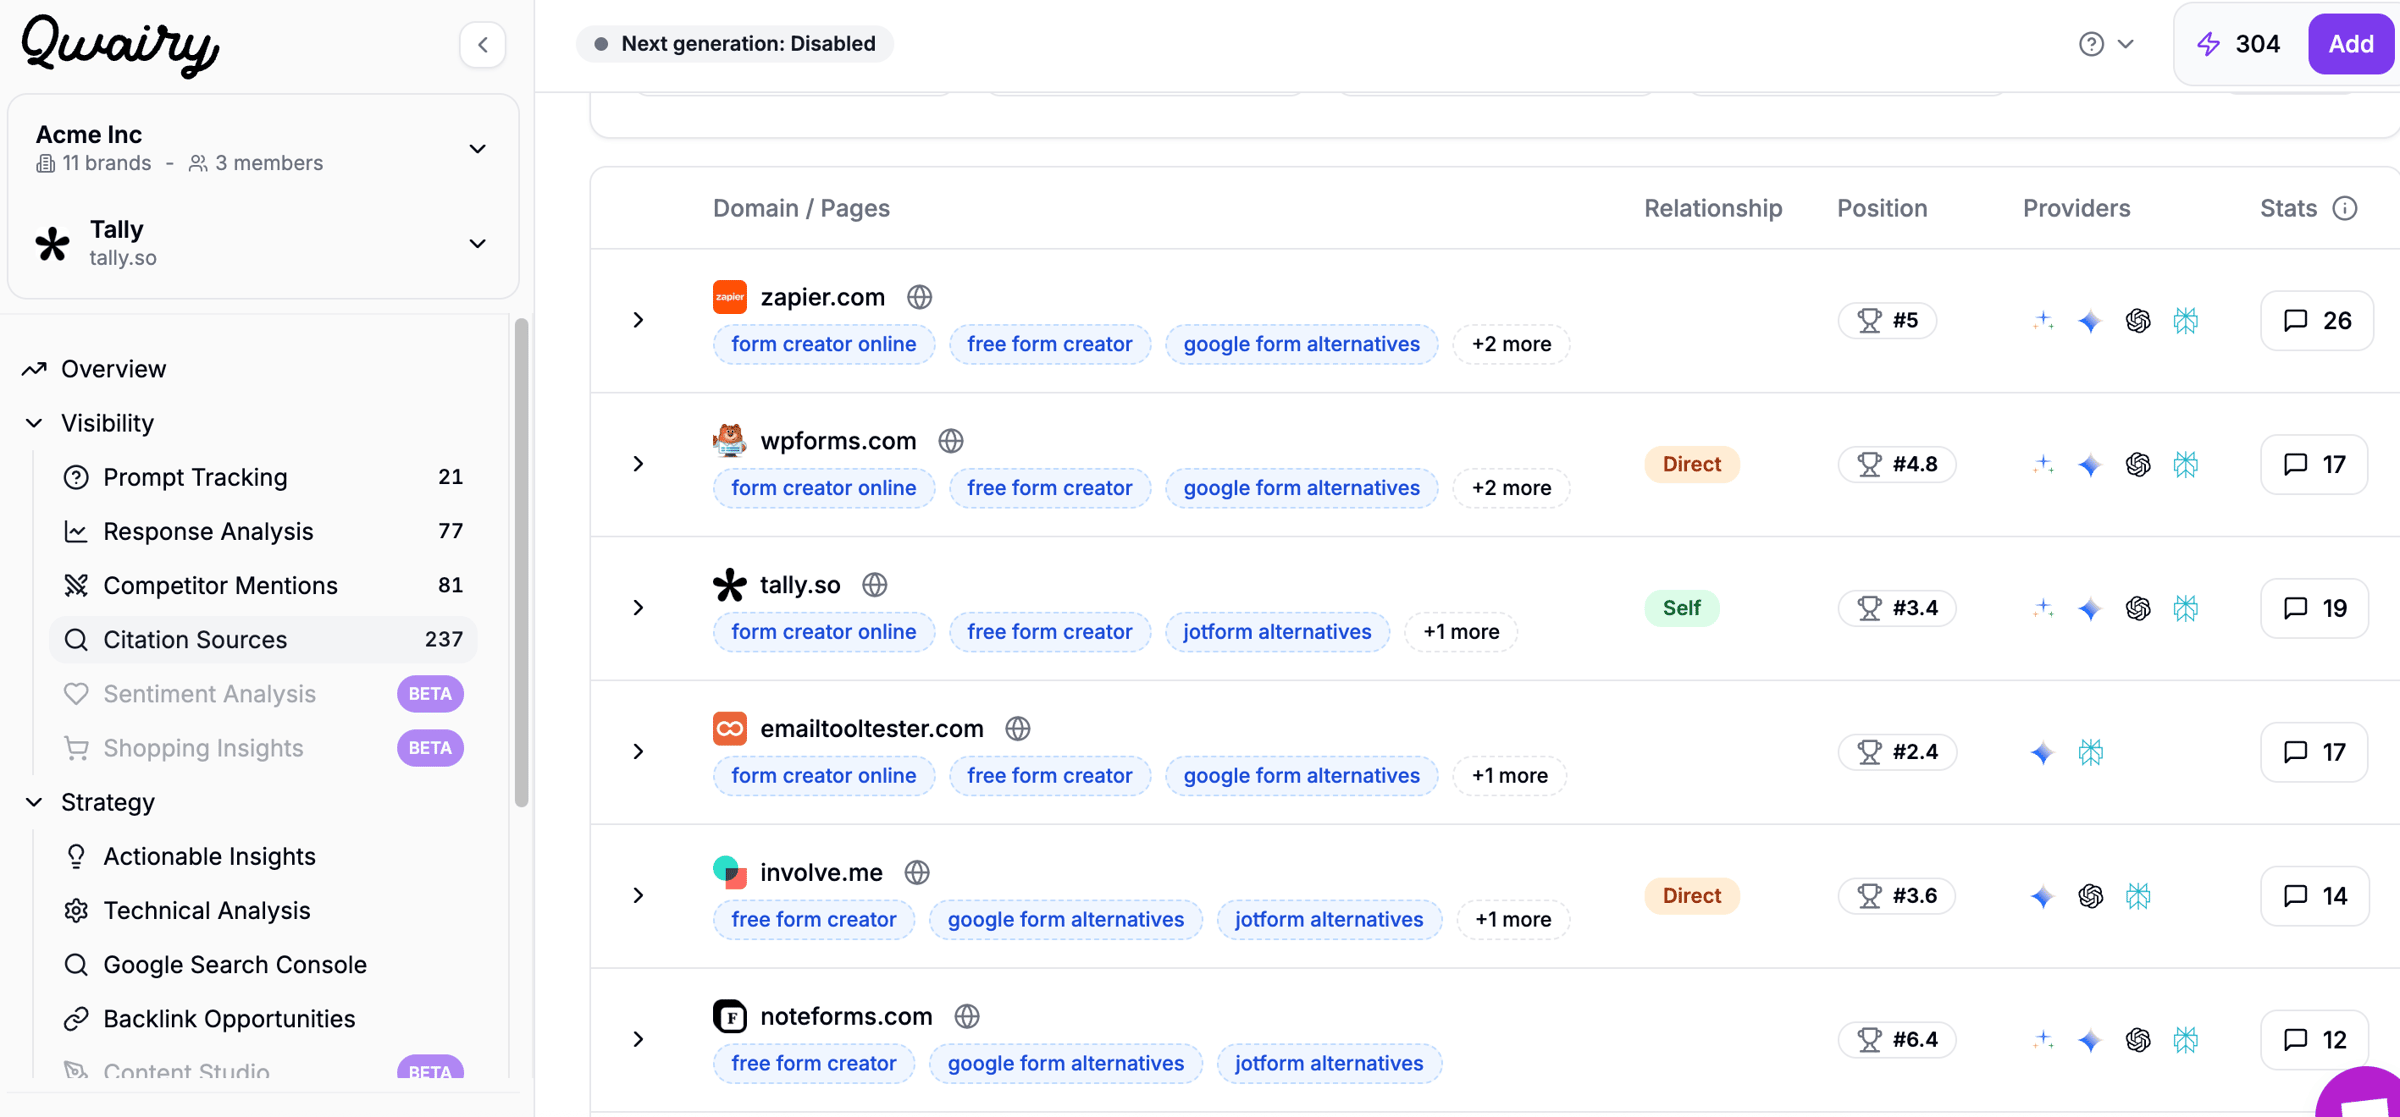Image resolution: width=2400 pixels, height=1117 pixels.
Task: Open the Acme Inc workspace dropdown
Action: [x=477, y=148]
